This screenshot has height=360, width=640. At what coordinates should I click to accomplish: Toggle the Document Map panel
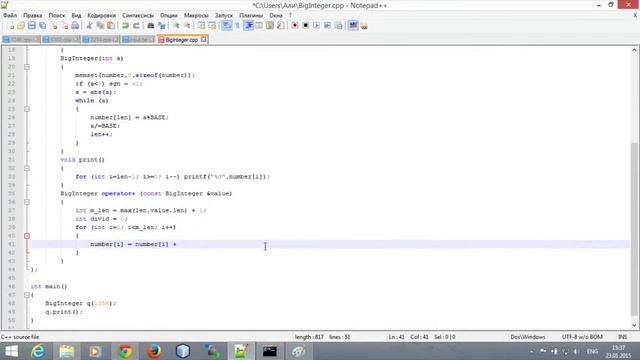point(270,26)
